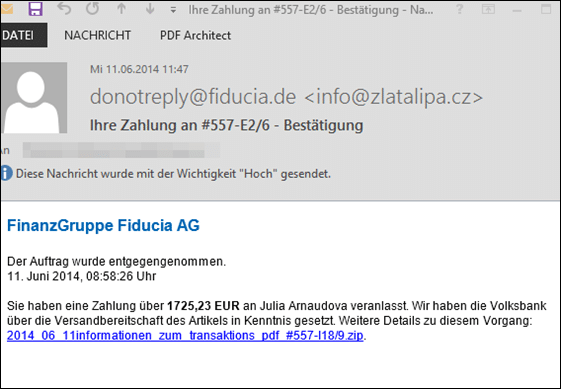This screenshot has width=561, height=389.
Task: Click the Redo circular arrow icon
Action: (93, 9)
